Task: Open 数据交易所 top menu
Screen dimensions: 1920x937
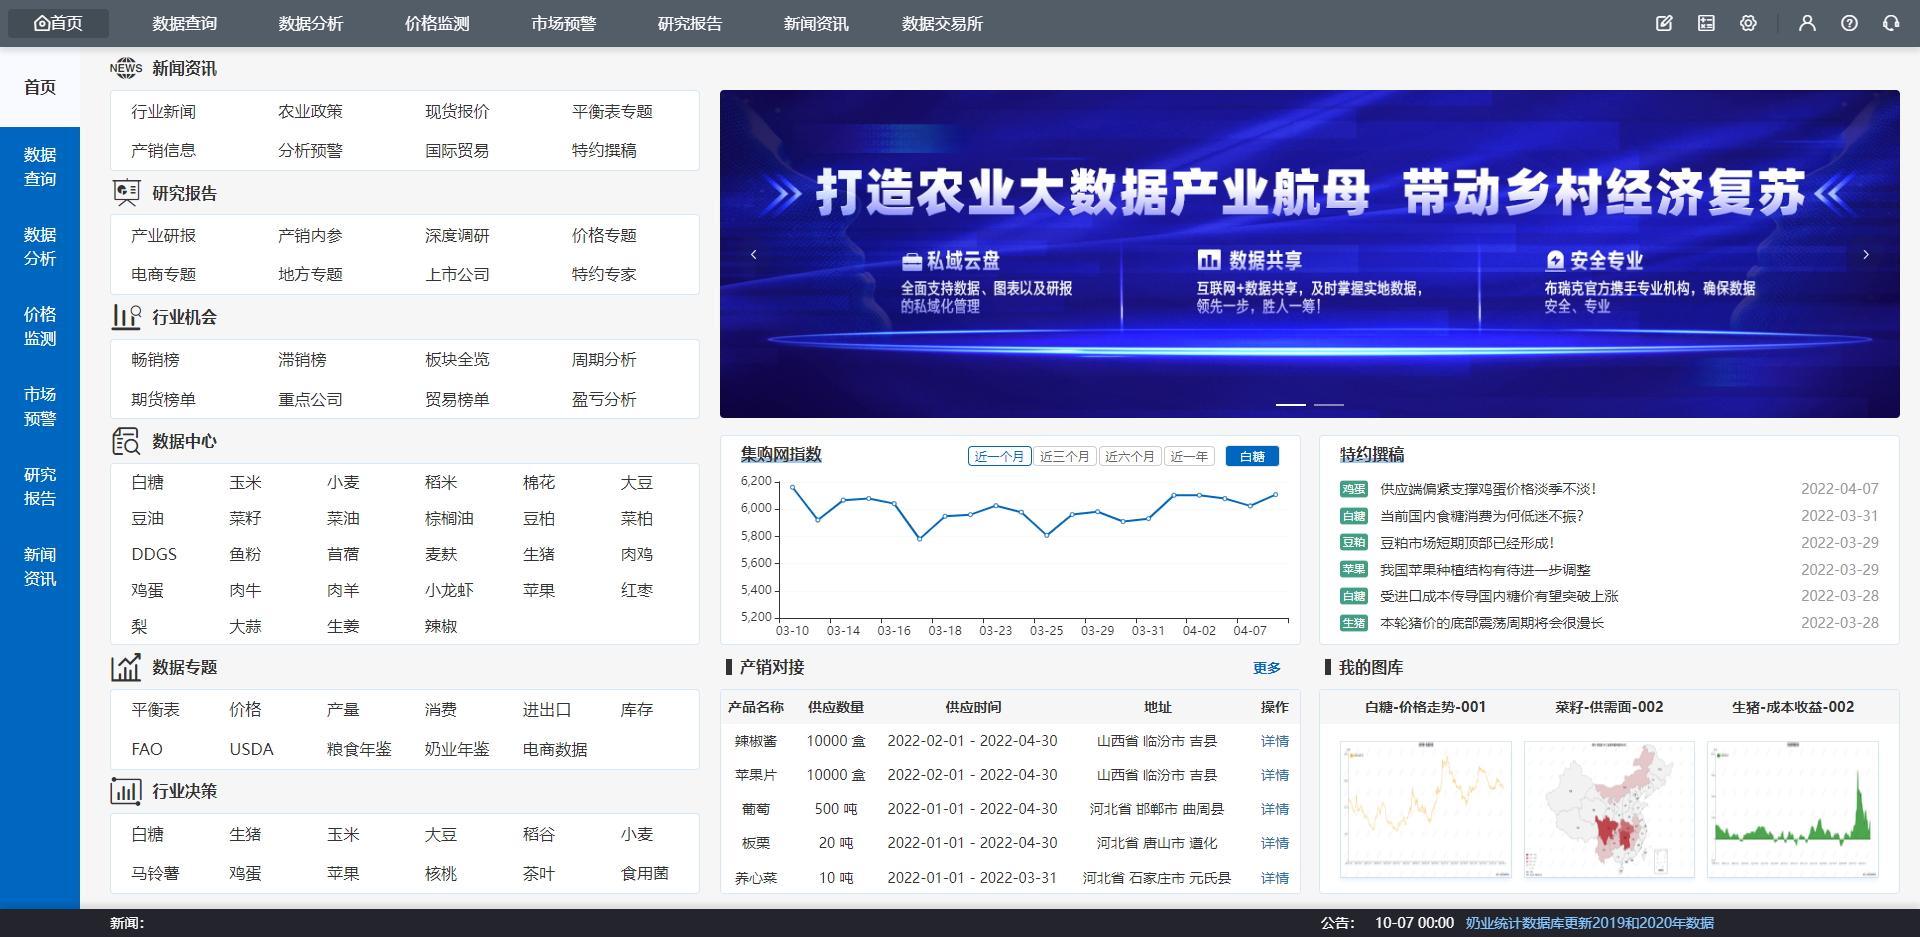Action: (942, 23)
